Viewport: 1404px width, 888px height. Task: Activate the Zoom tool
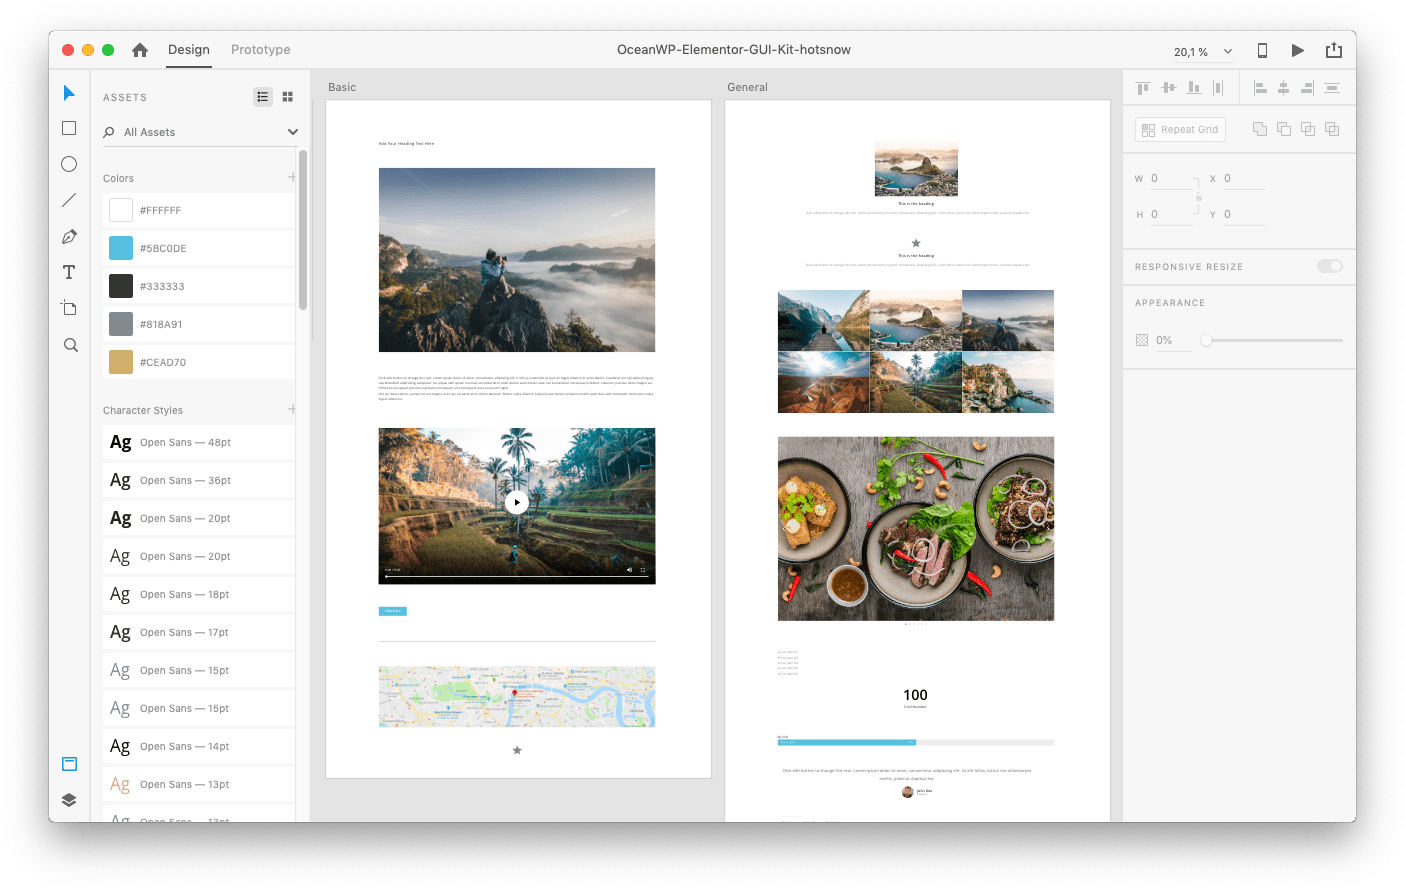69,344
